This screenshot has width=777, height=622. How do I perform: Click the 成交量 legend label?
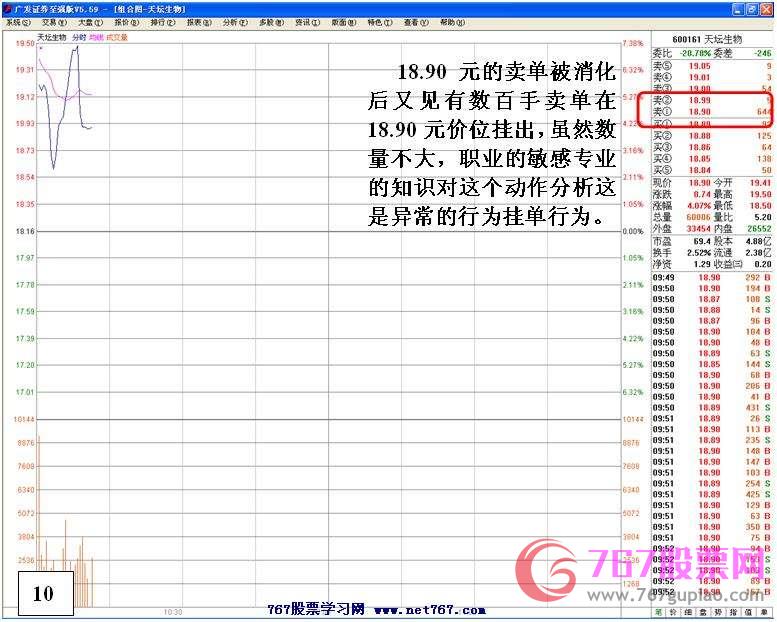coord(118,37)
